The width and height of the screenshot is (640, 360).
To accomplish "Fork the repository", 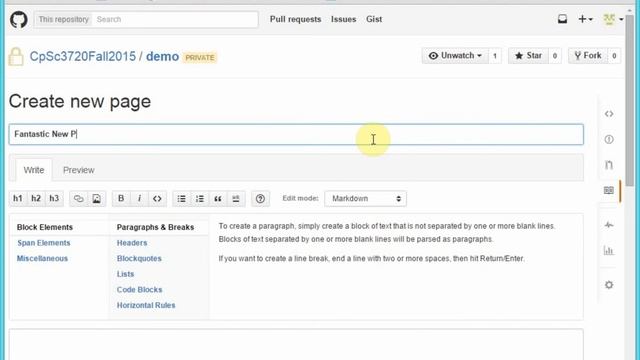I will [588, 56].
